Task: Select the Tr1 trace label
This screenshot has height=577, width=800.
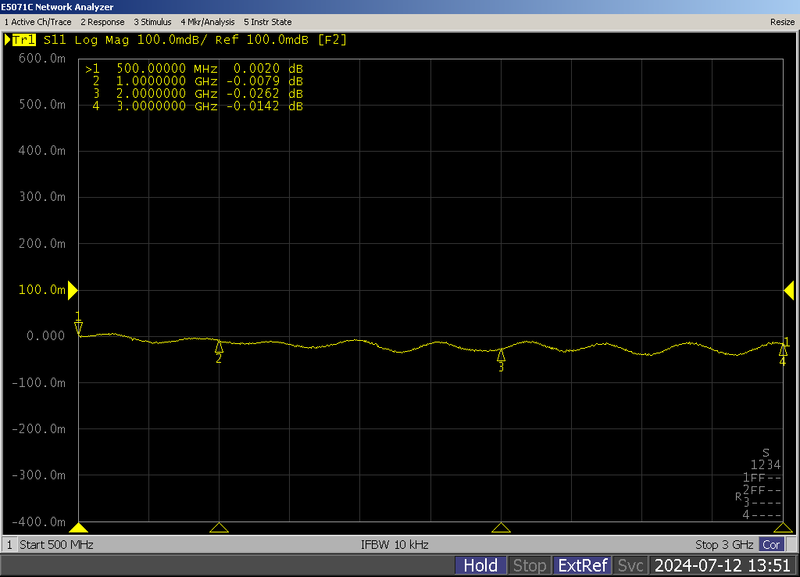Action: pos(19,40)
